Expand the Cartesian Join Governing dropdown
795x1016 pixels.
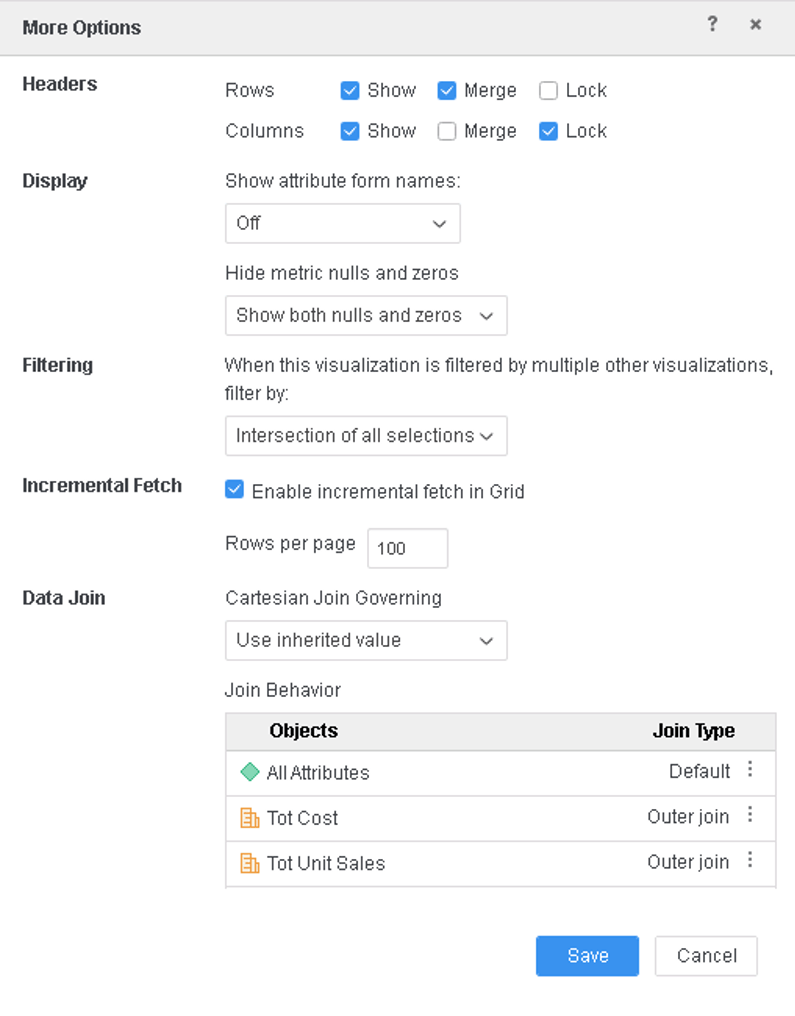[366, 641]
